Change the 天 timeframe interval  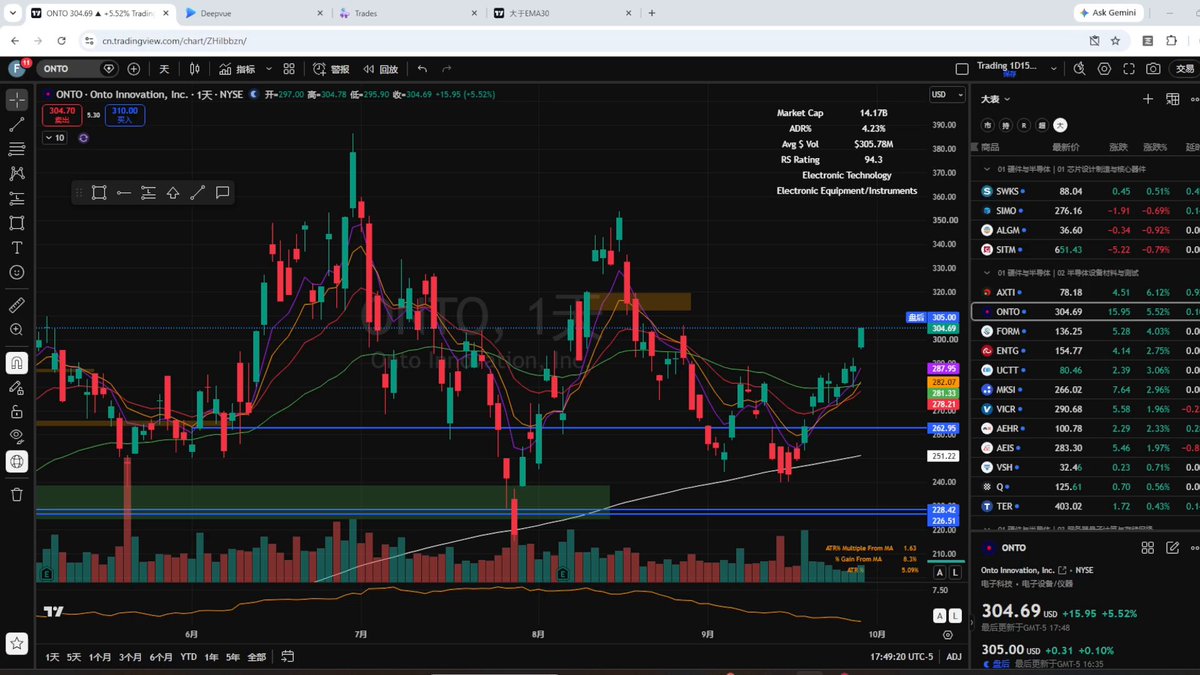point(164,69)
